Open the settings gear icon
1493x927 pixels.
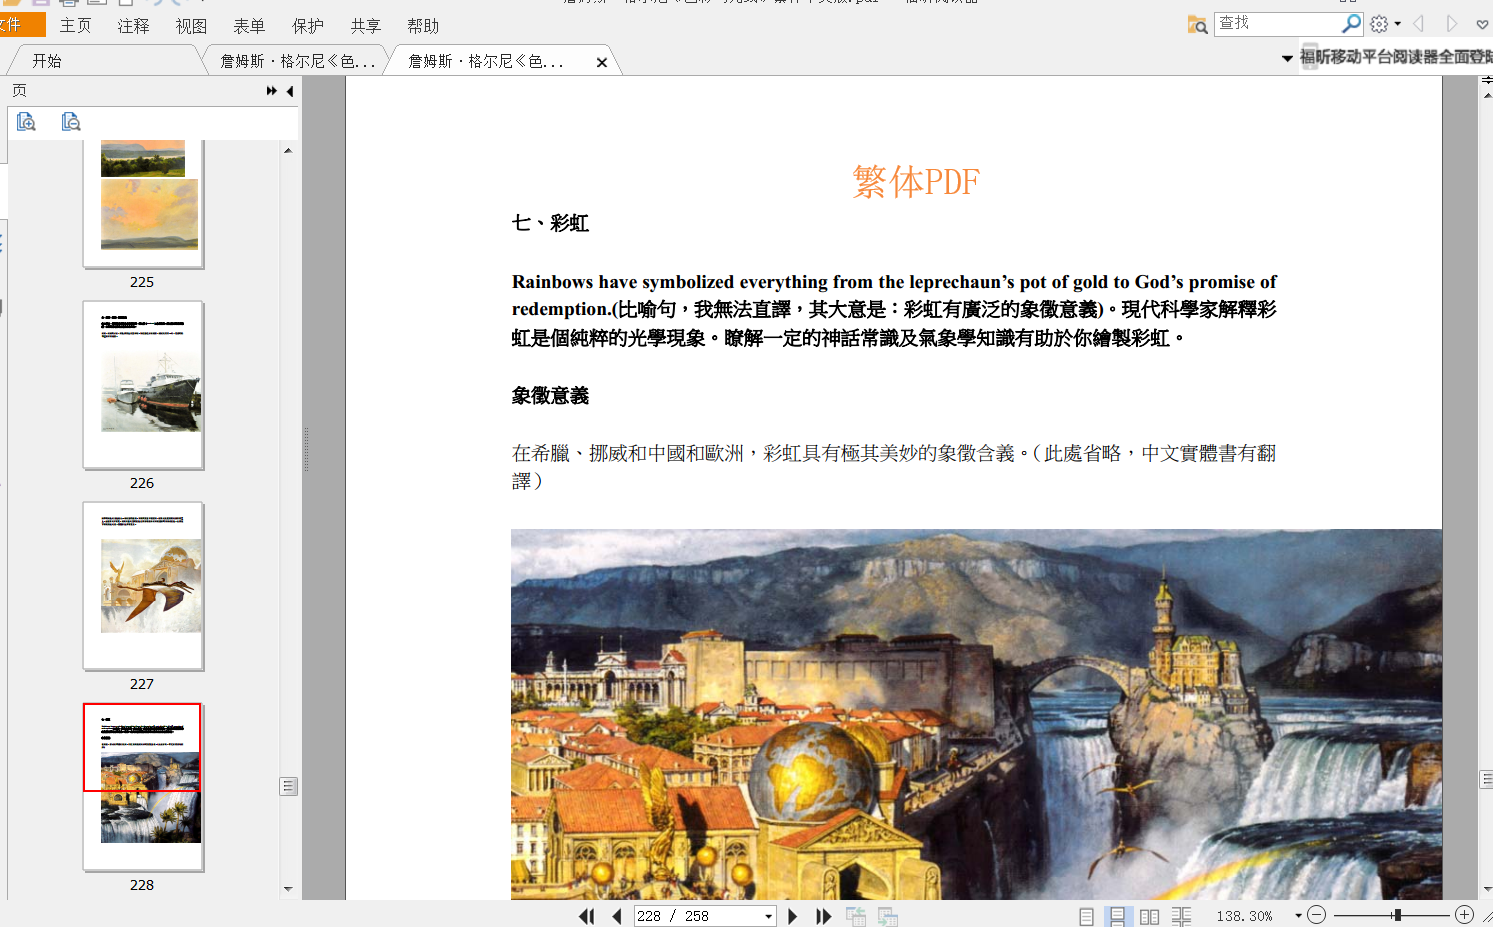[x=1379, y=24]
